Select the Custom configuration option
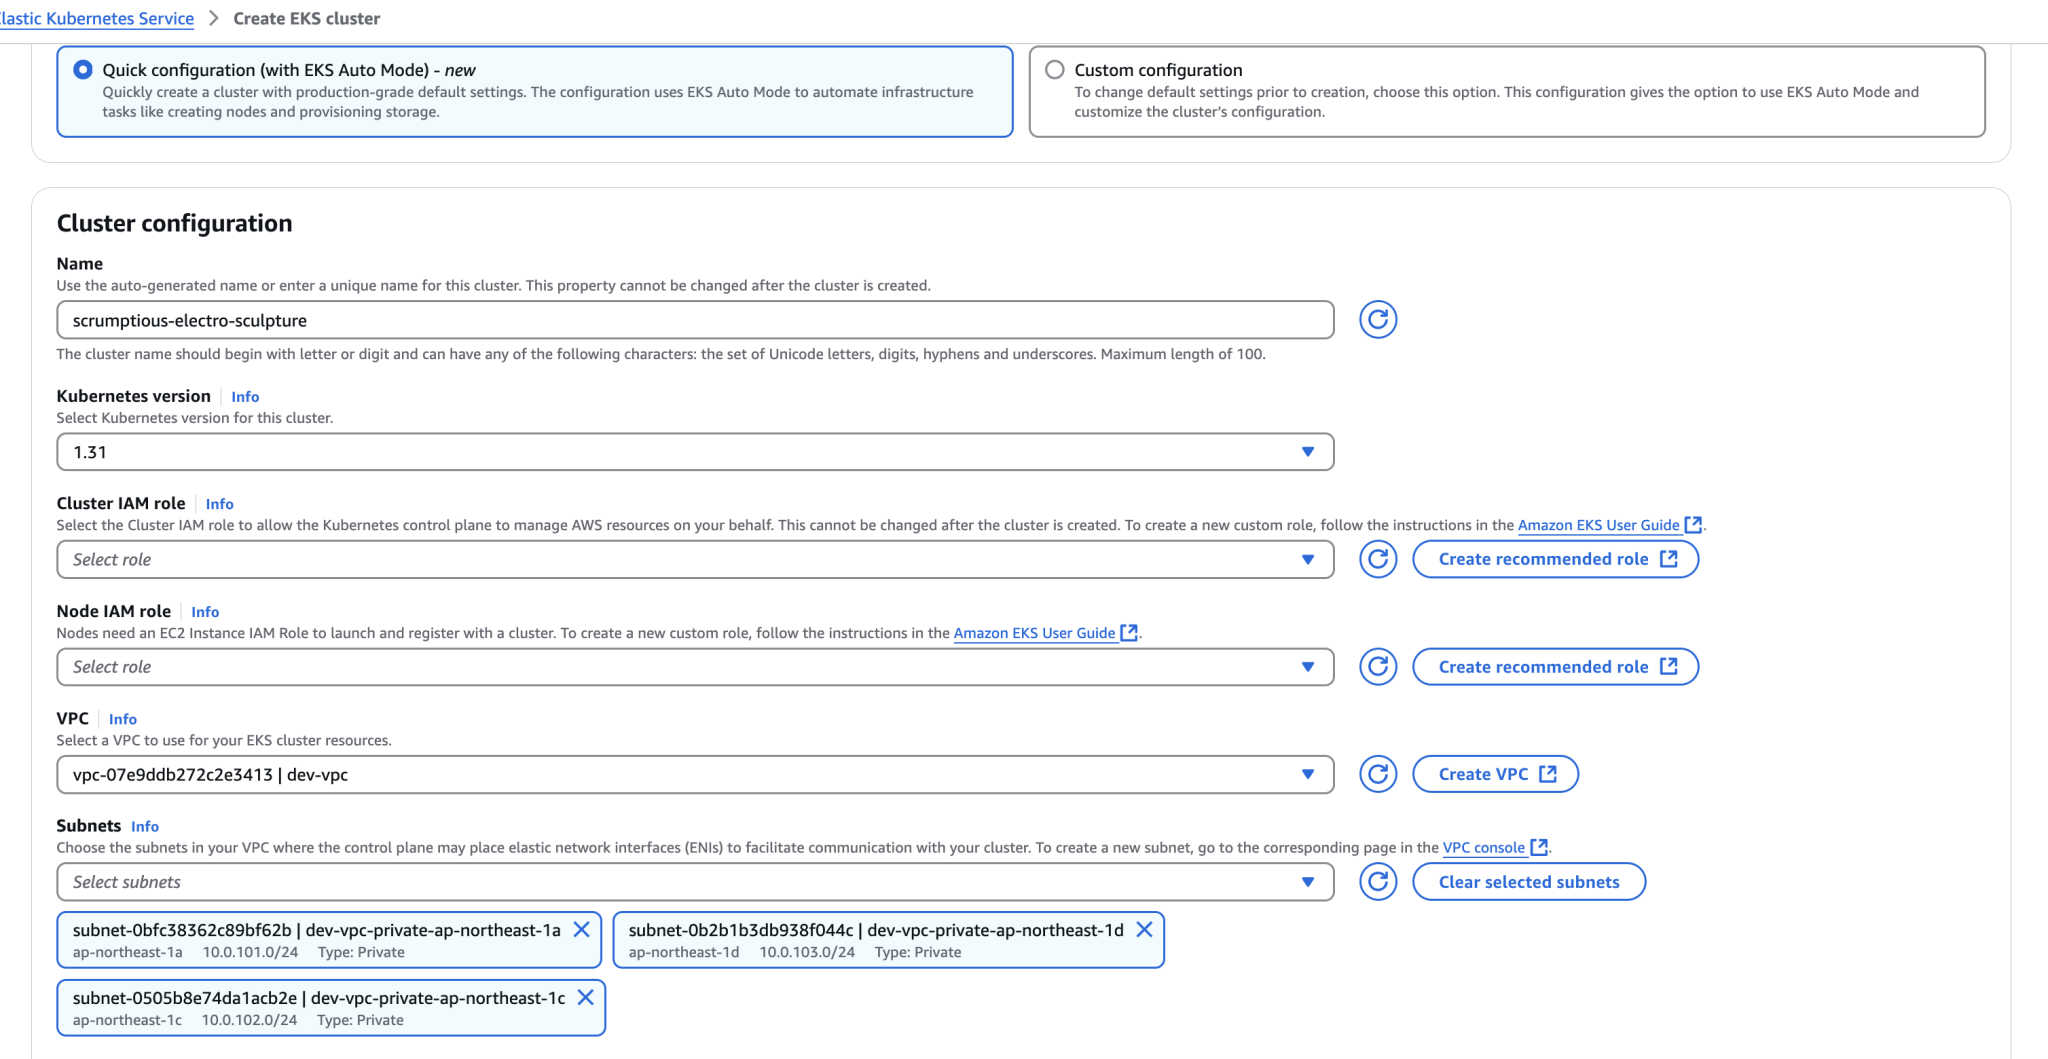This screenshot has width=2048, height=1059. coord(1054,70)
